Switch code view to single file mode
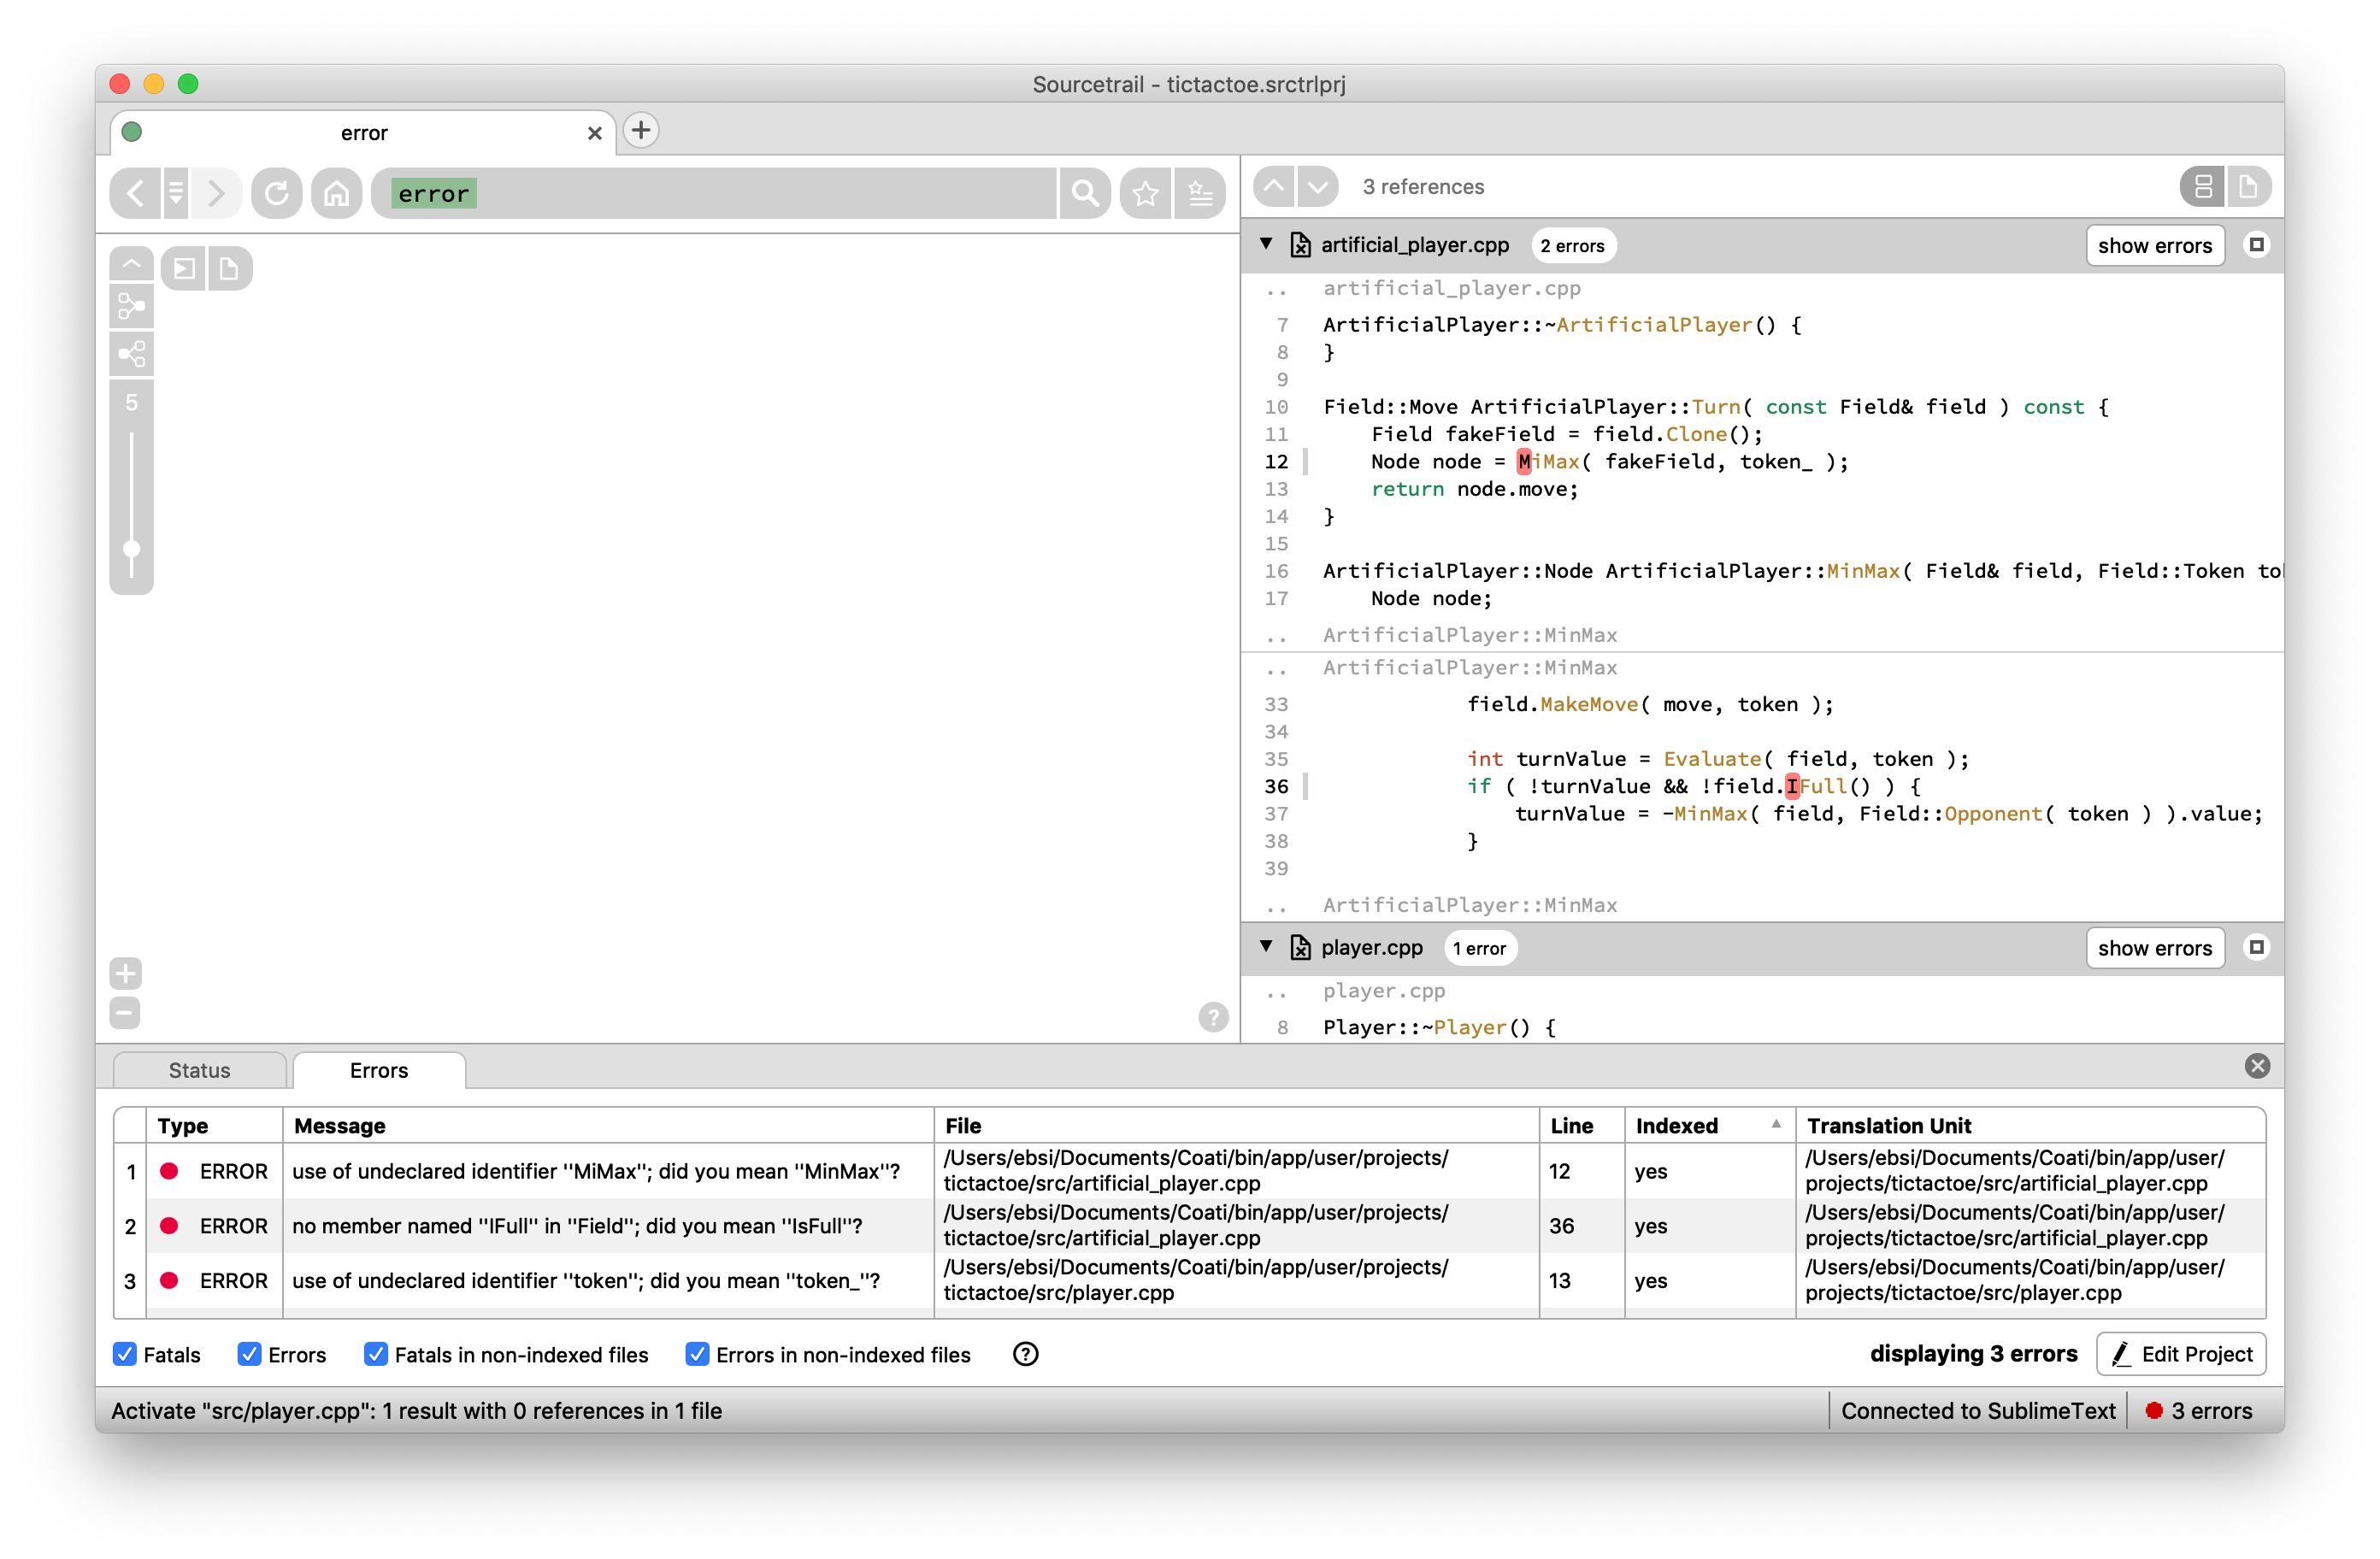This screenshot has width=2380, height=1559. tap(2248, 186)
